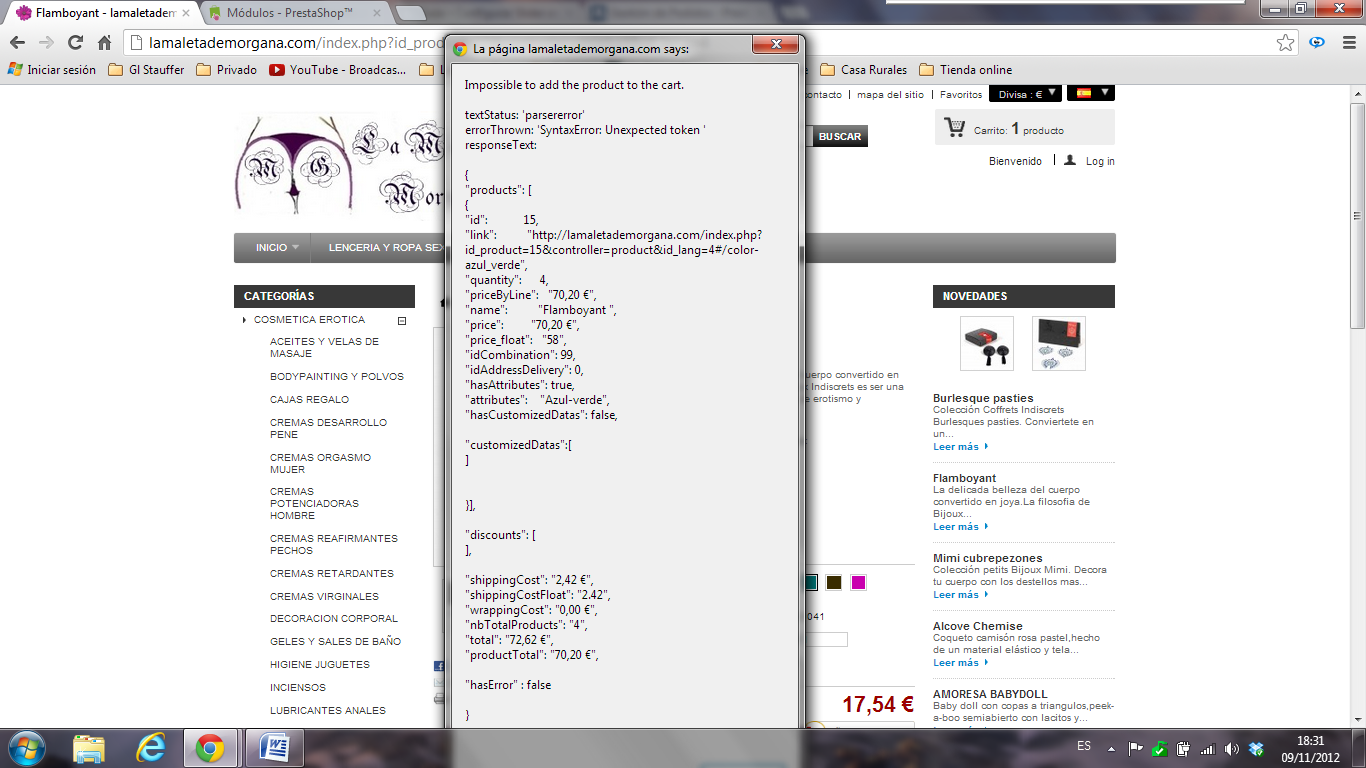
Task: Close the Flamboyant browser tab
Action: tap(188, 14)
